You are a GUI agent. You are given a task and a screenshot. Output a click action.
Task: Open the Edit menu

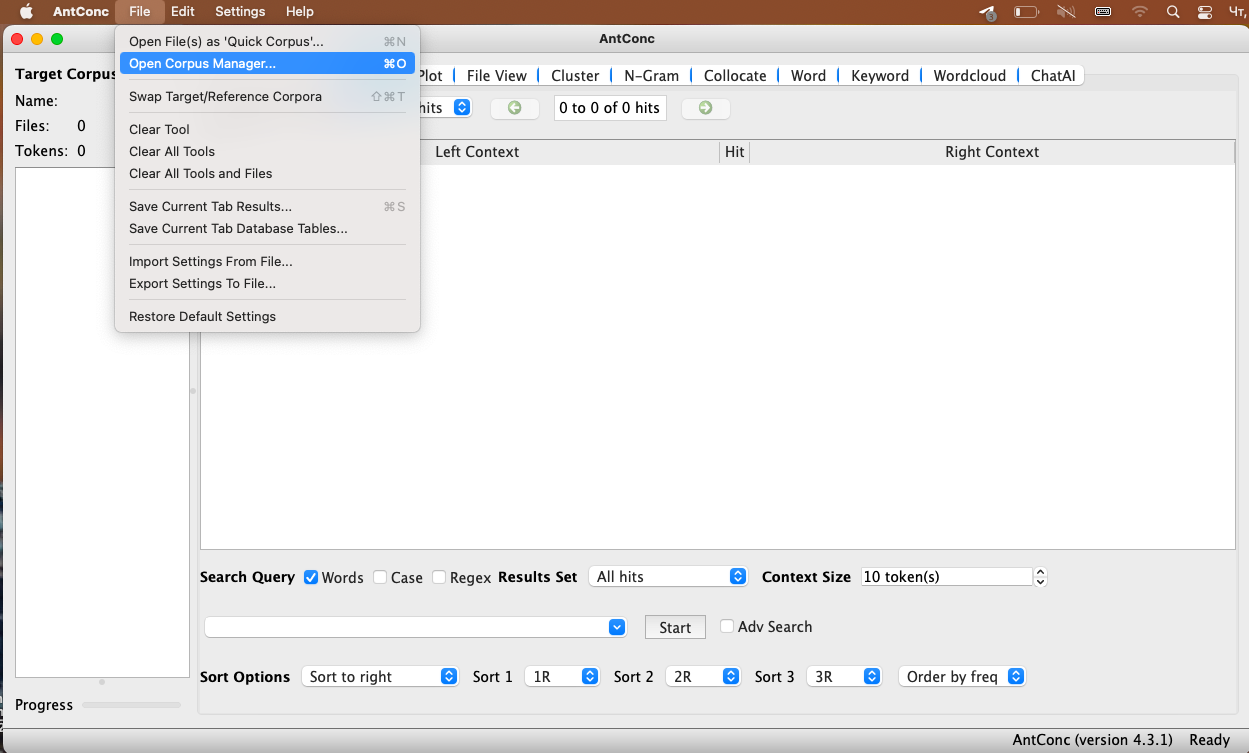182,12
